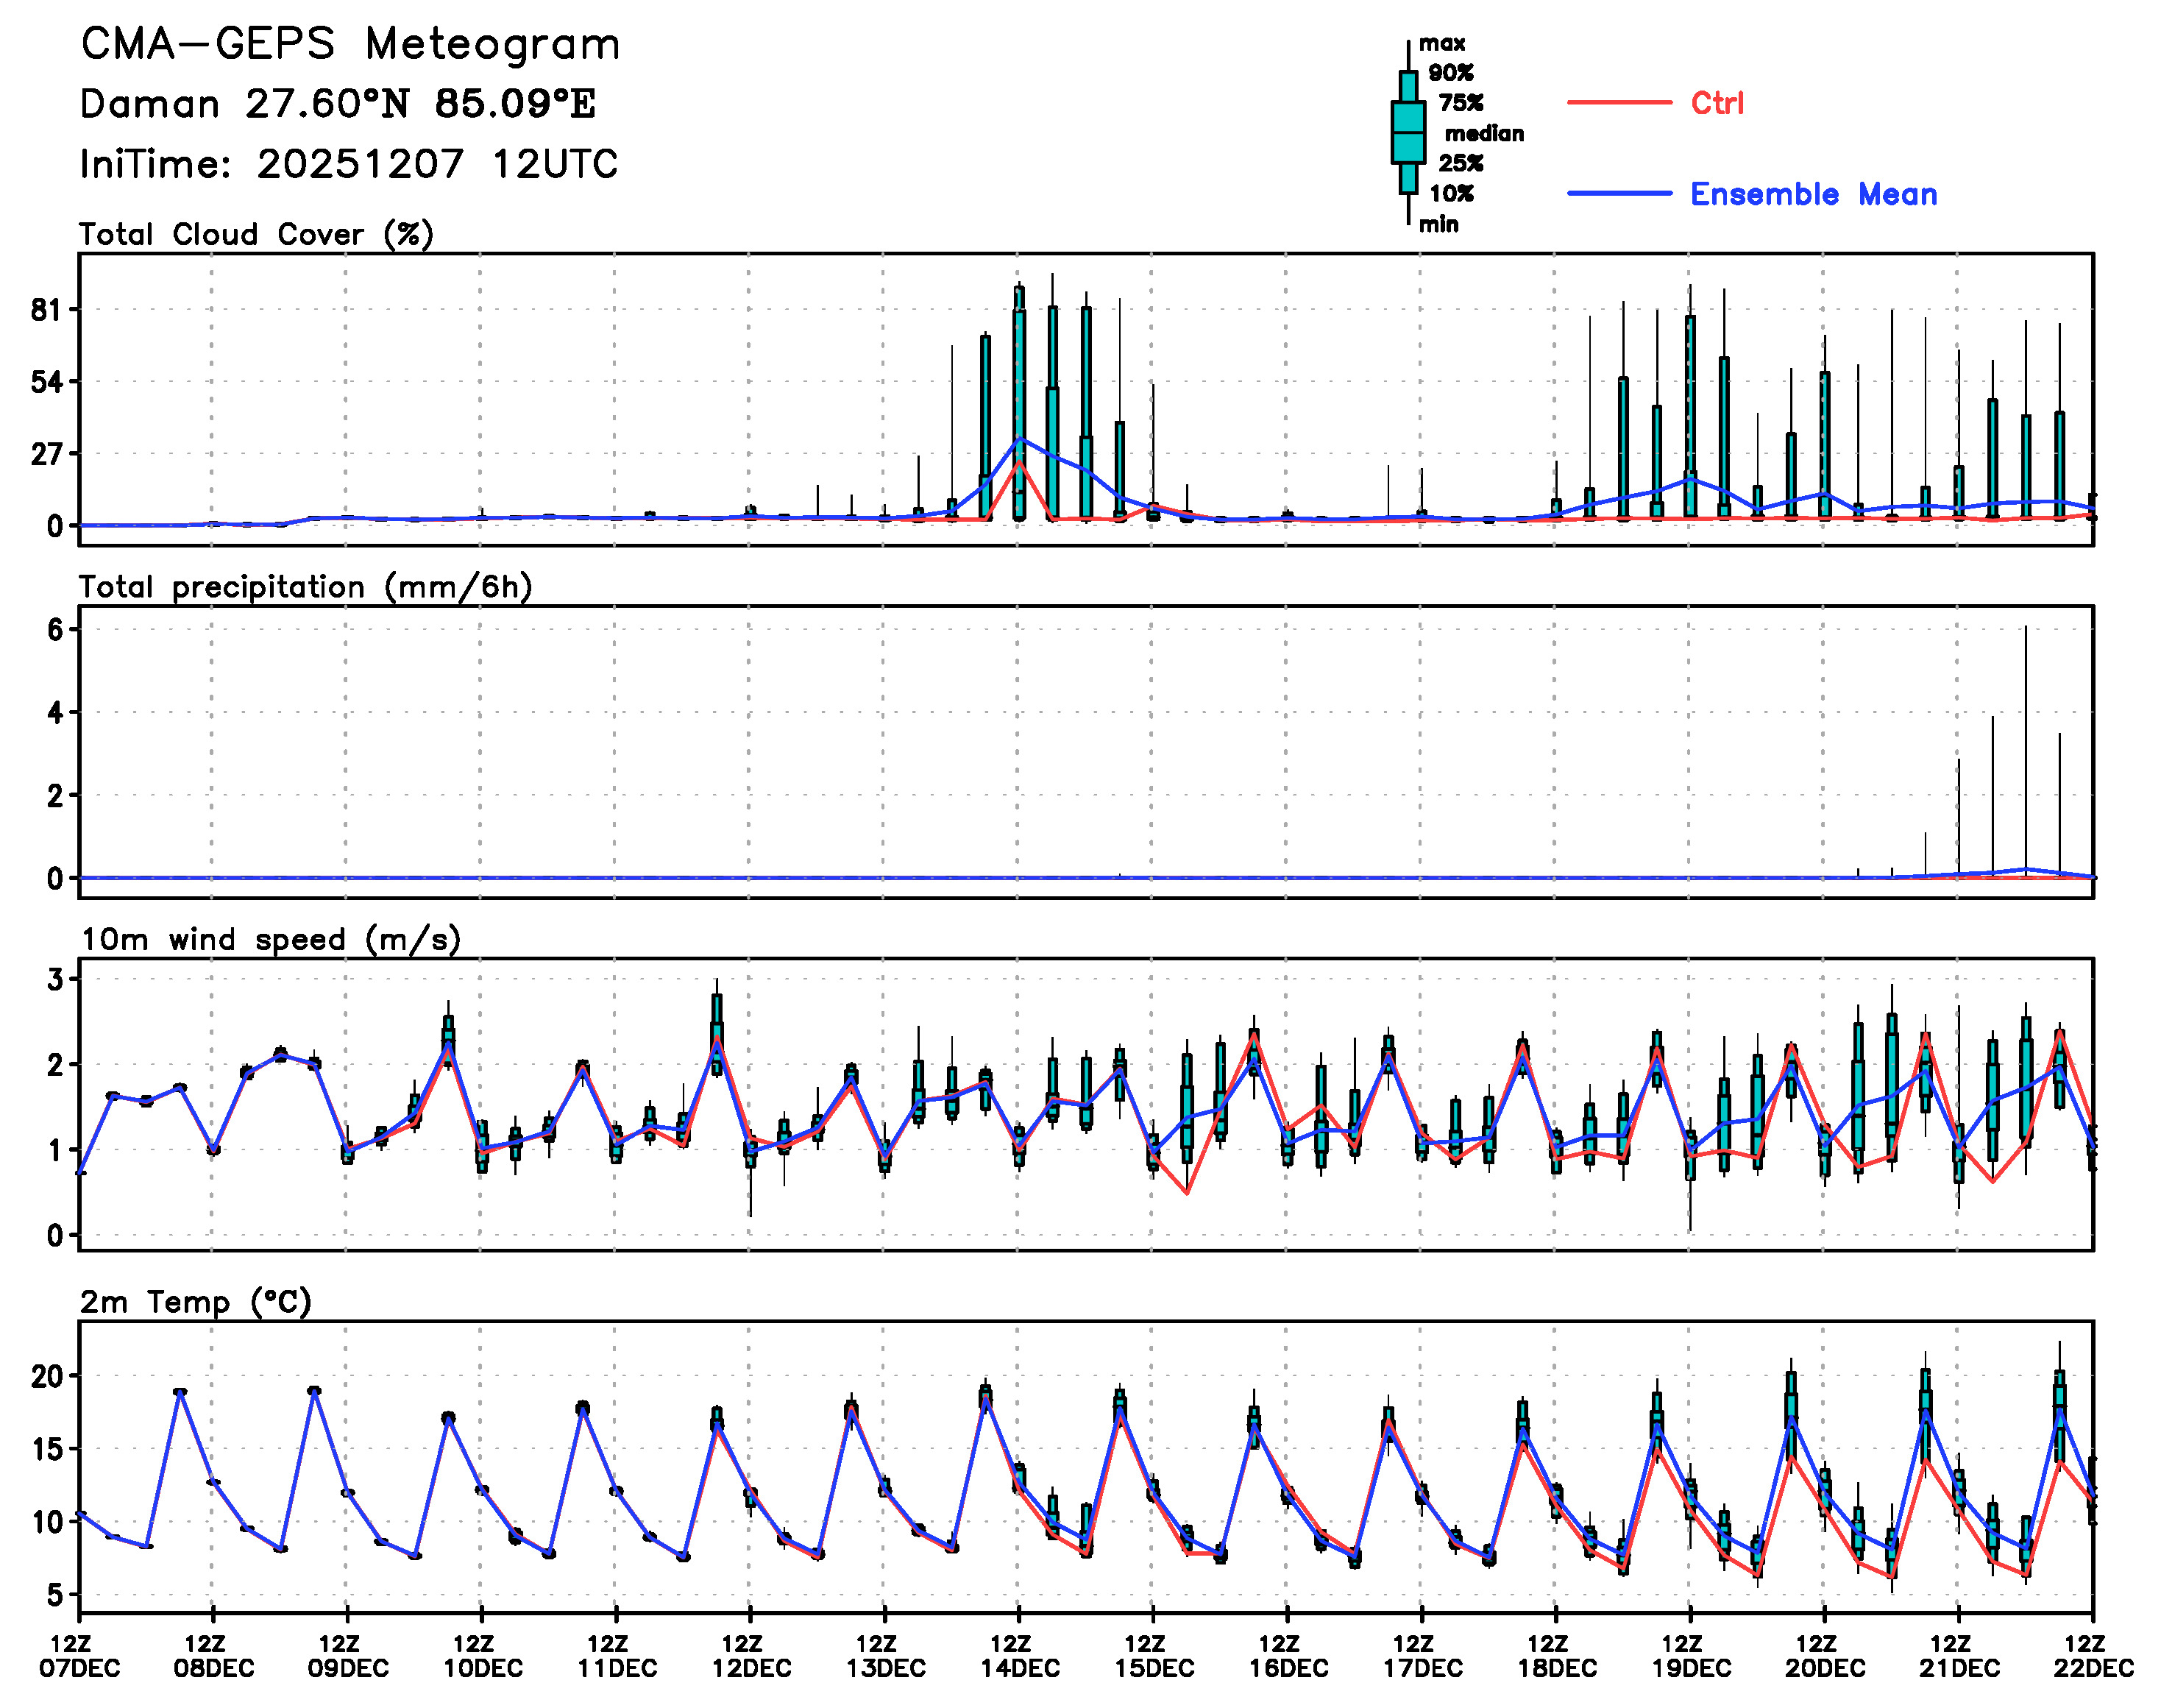Click the median label in the legend
Image resolution: width=2161 pixels, height=1708 pixels.
[x=1483, y=133]
